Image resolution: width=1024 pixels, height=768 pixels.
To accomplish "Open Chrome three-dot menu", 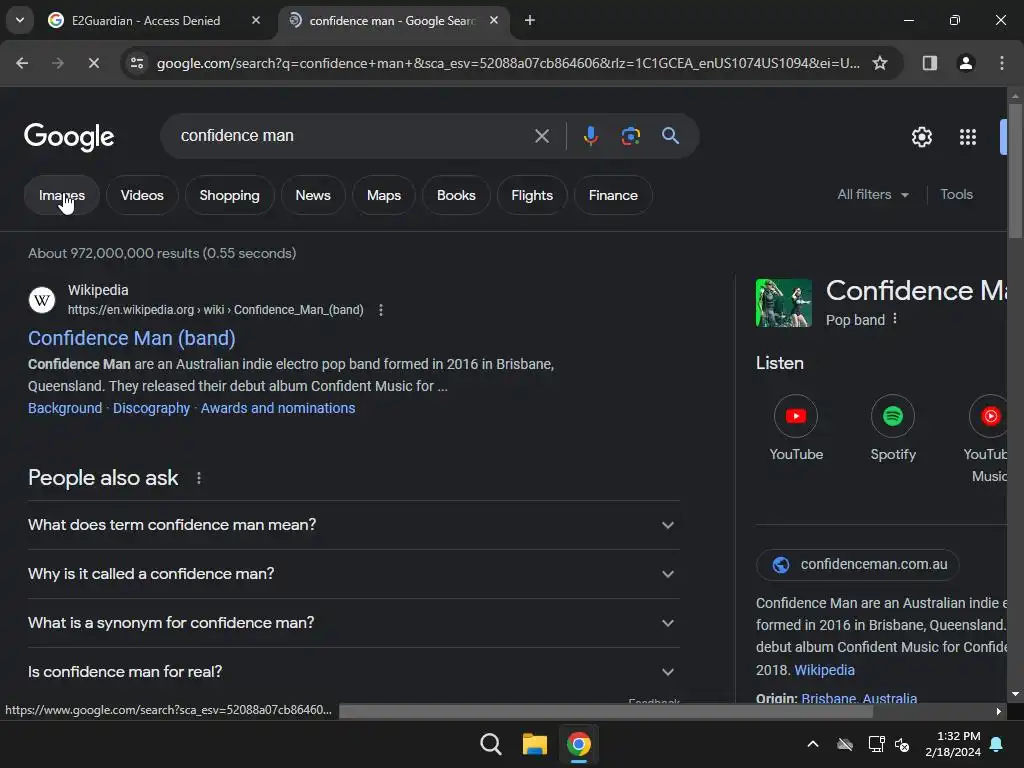I will point(1001,63).
